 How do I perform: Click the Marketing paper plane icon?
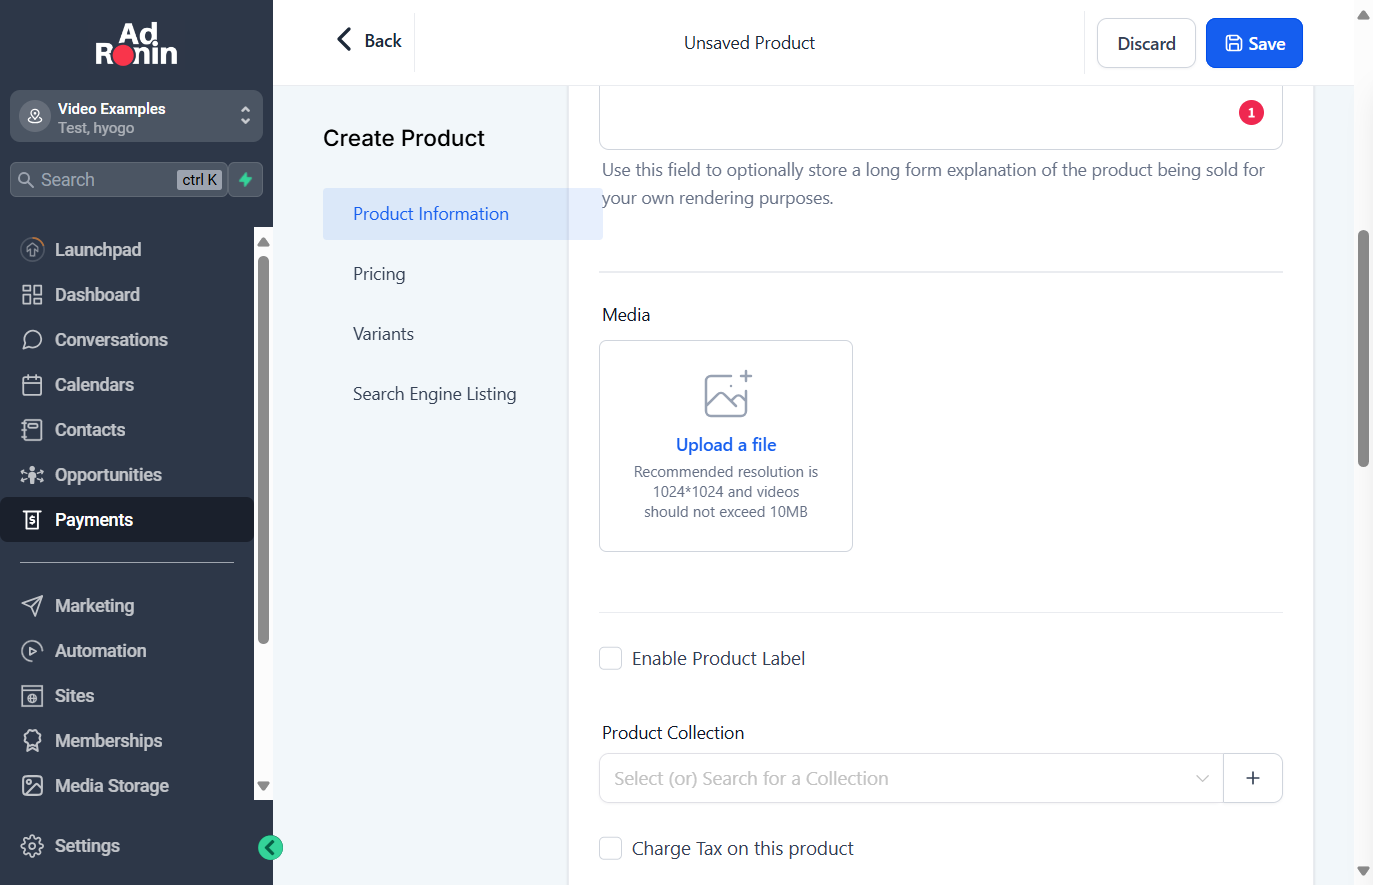click(x=32, y=605)
